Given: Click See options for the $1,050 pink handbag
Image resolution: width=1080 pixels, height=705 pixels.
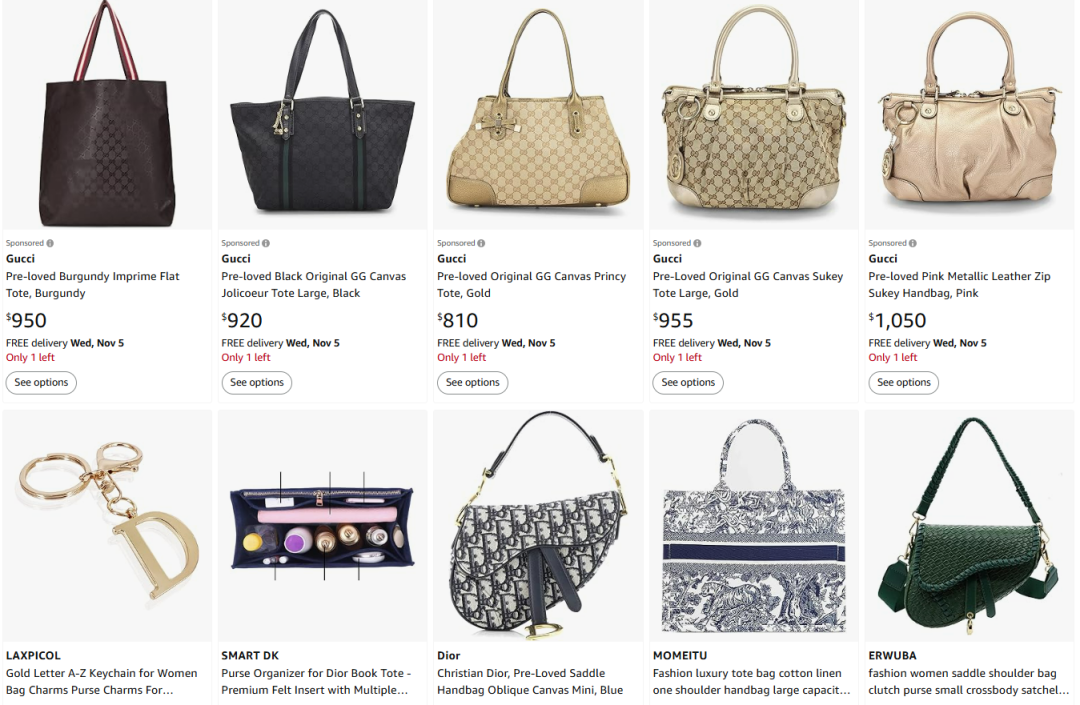Looking at the screenshot, I should click(x=904, y=382).
